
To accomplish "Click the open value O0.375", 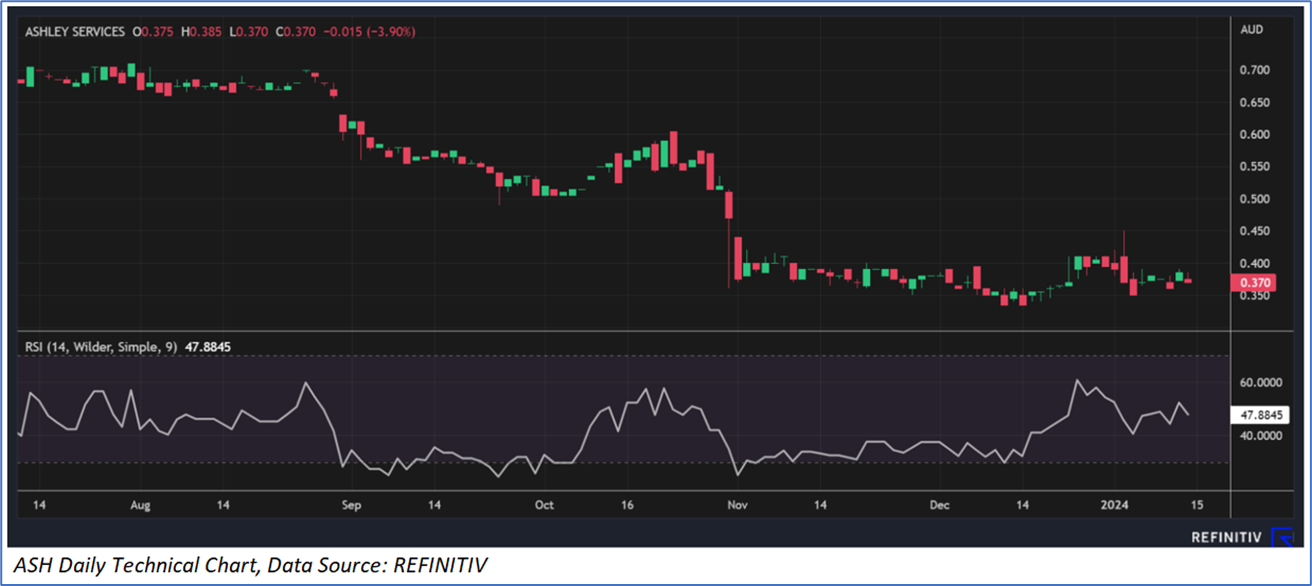I will click(154, 32).
